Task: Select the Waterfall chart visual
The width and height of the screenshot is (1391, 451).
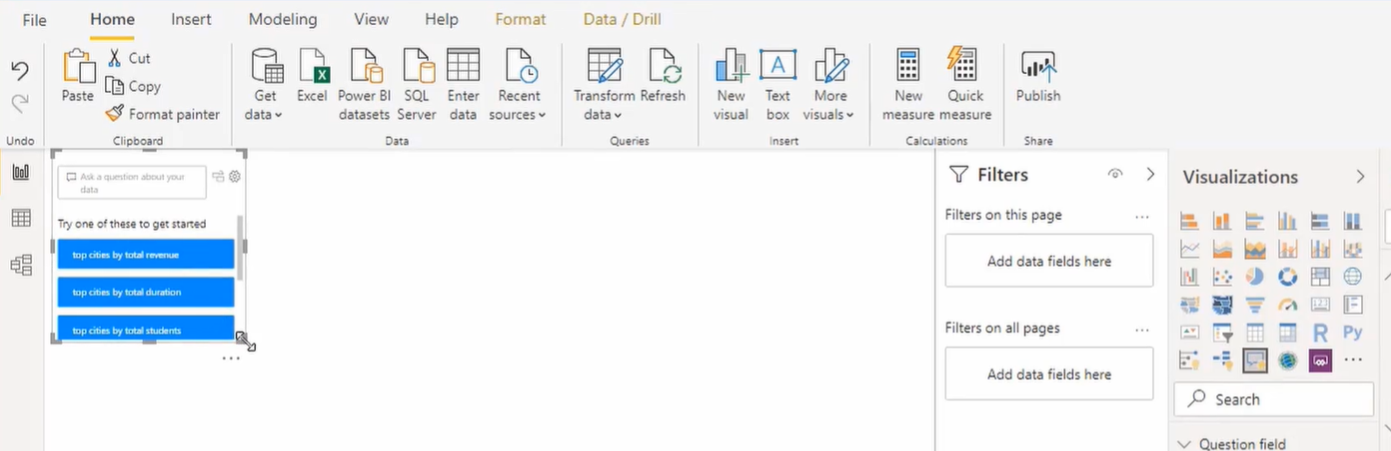Action: point(1190,277)
